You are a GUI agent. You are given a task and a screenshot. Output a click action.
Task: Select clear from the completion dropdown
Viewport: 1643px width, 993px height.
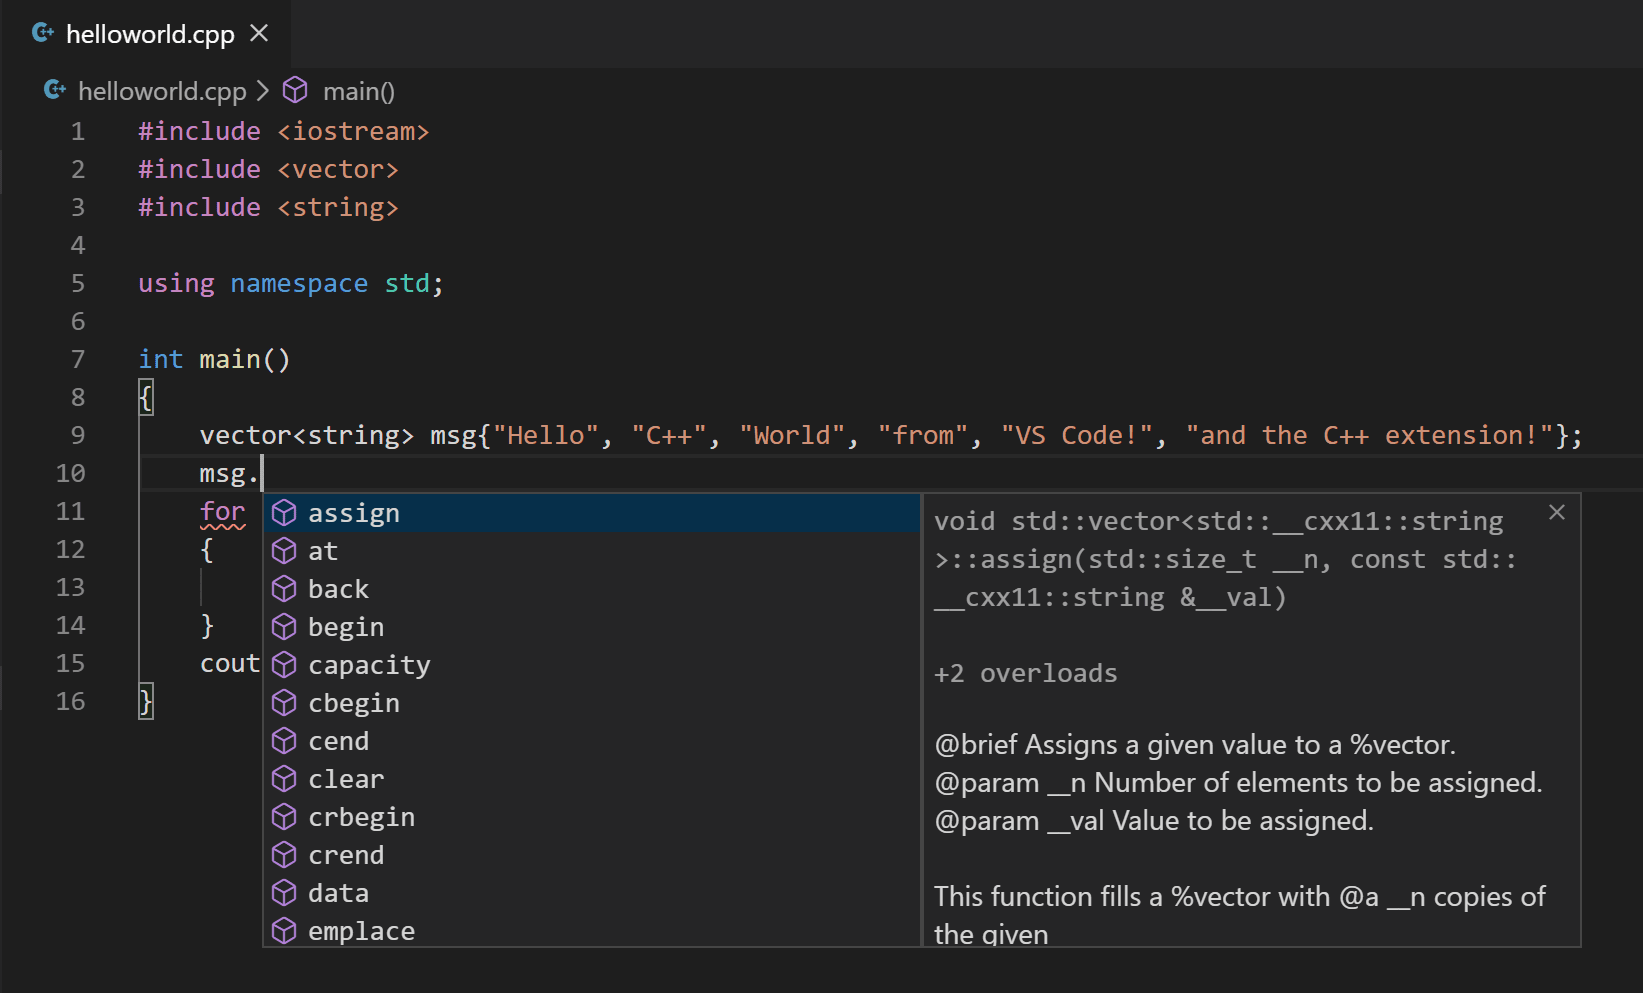(345, 778)
